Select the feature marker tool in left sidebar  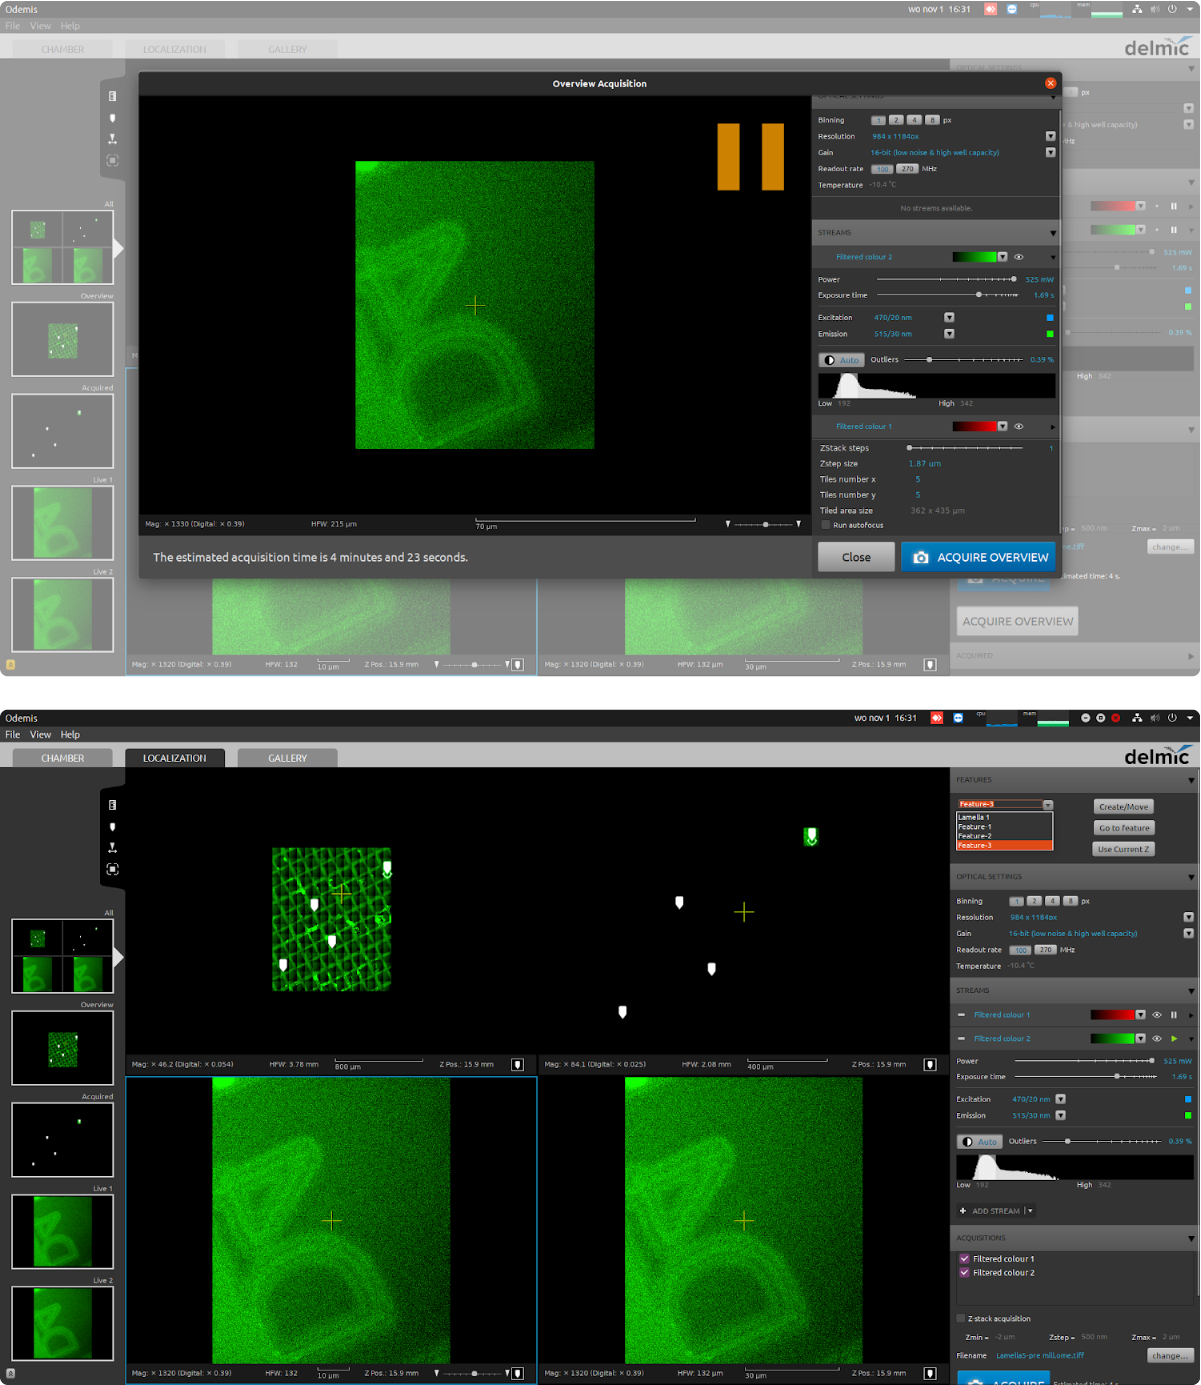112,827
